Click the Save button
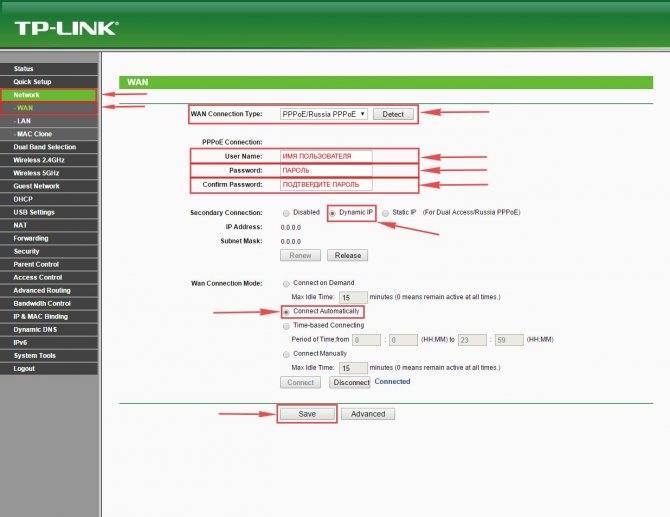The width and height of the screenshot is (670, 517). [307, 414]
